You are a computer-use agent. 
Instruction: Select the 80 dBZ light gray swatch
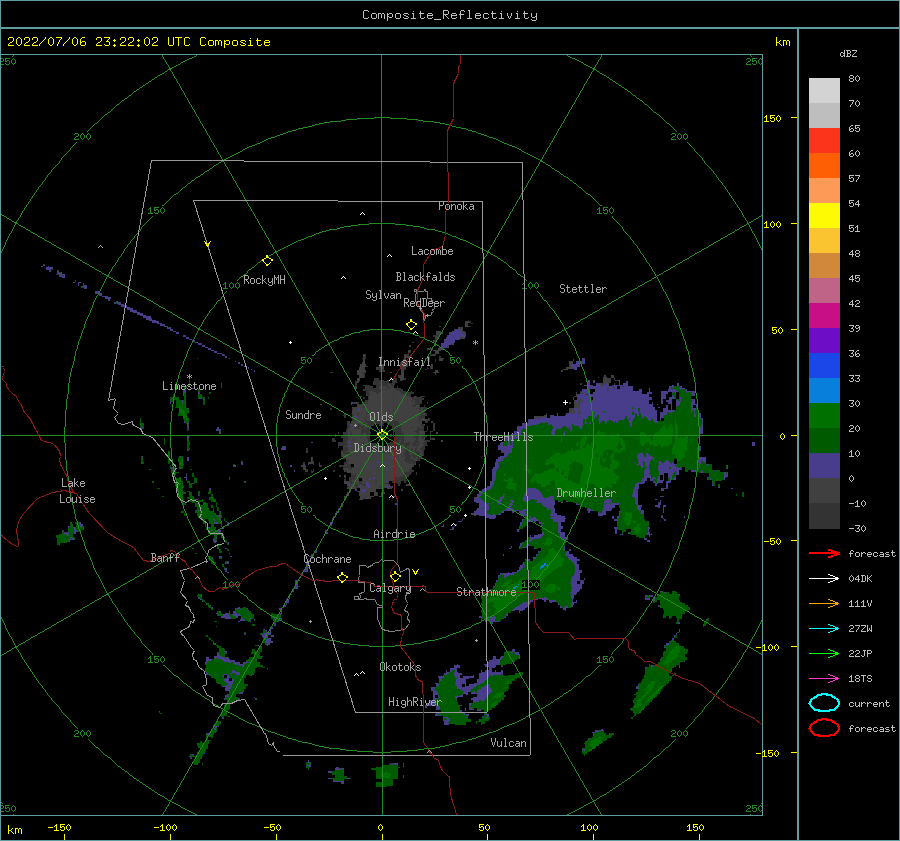coord(824,90)
